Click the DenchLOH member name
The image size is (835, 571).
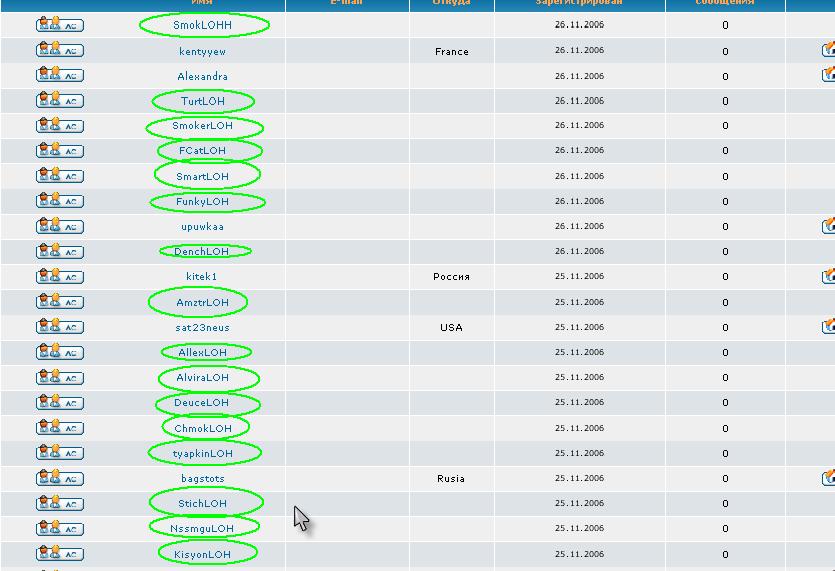coord(203,252)
